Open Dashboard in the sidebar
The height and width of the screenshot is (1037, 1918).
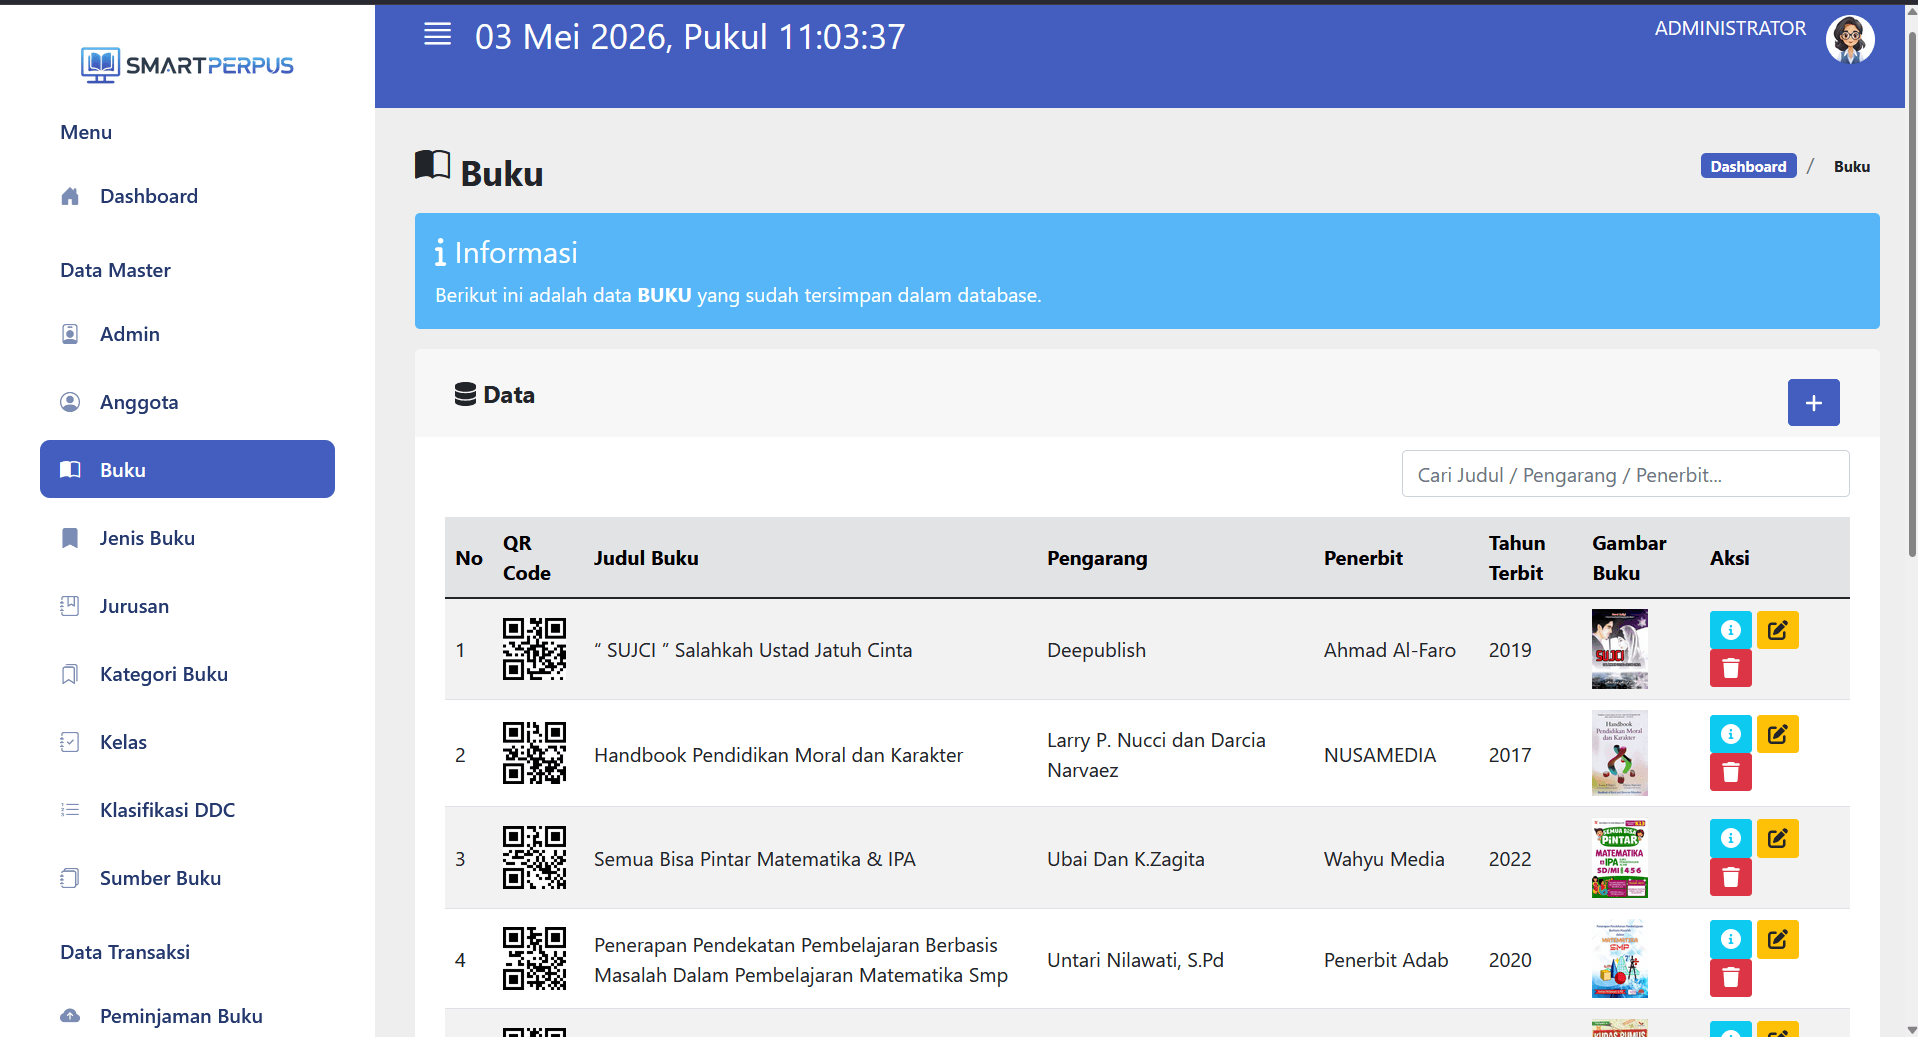click(187, 196)
